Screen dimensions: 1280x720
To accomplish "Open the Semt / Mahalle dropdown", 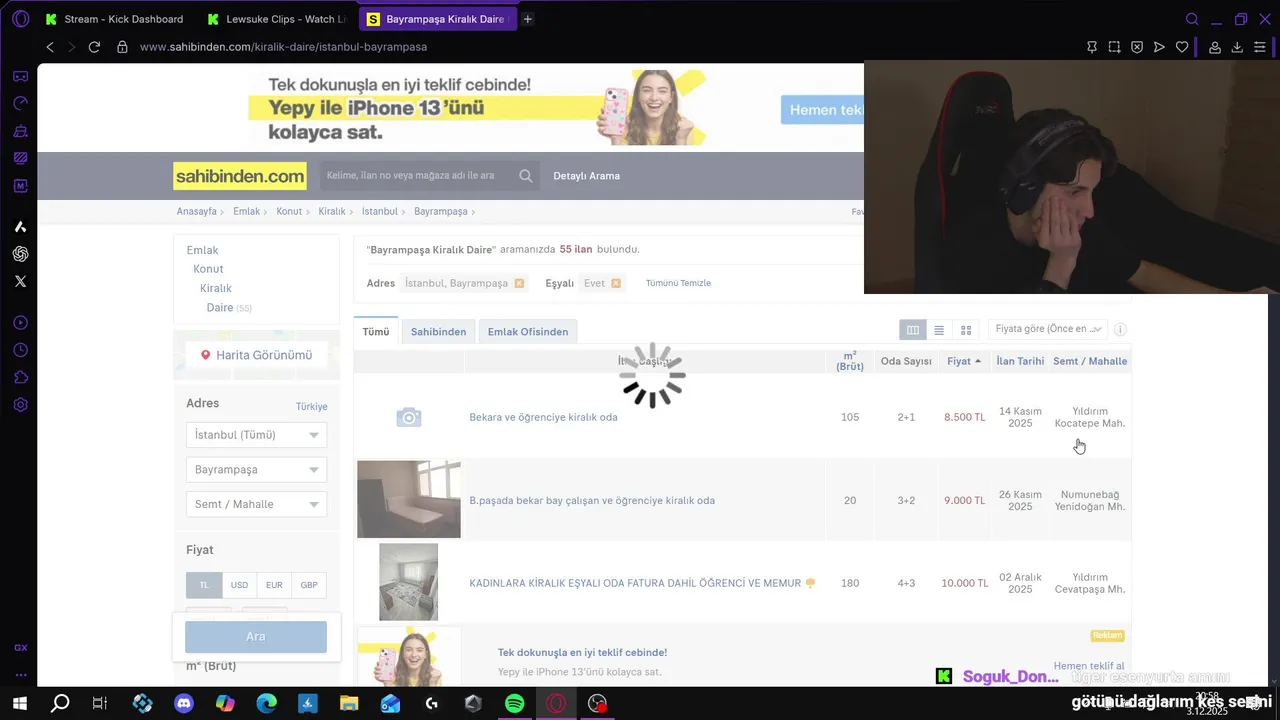I will 256,504.
